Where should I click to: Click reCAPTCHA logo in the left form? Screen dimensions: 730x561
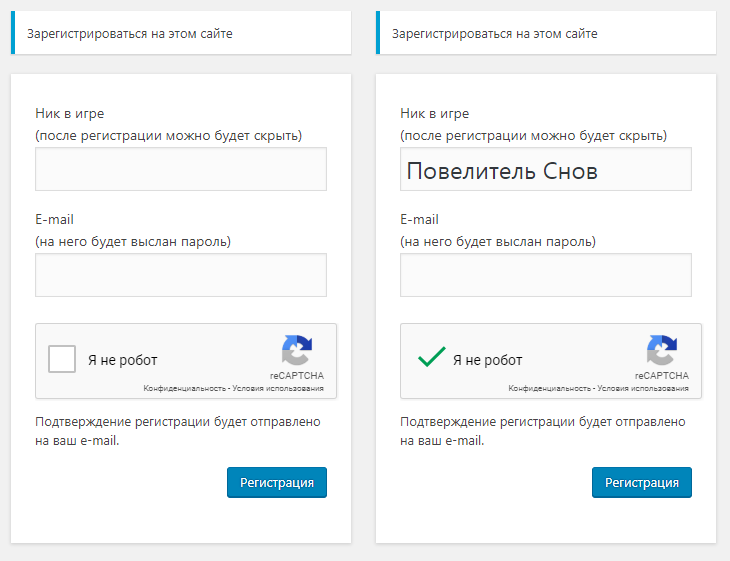coord(297,350)
